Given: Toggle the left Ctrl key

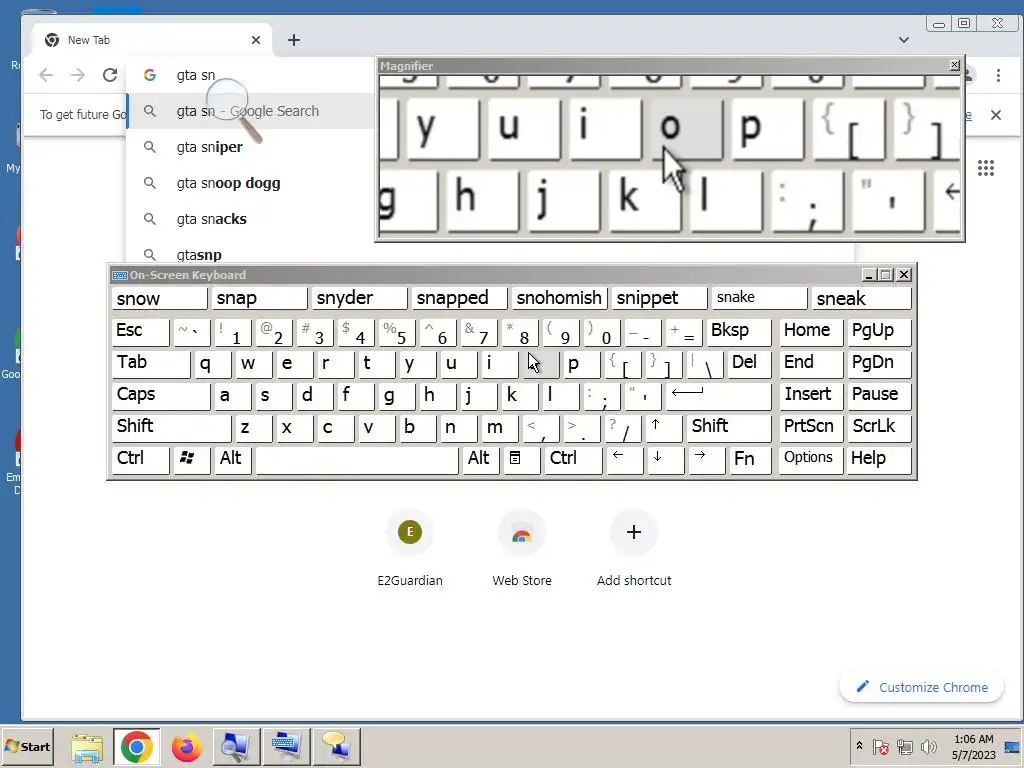Looking at the screenshot, I should (140, 460).
